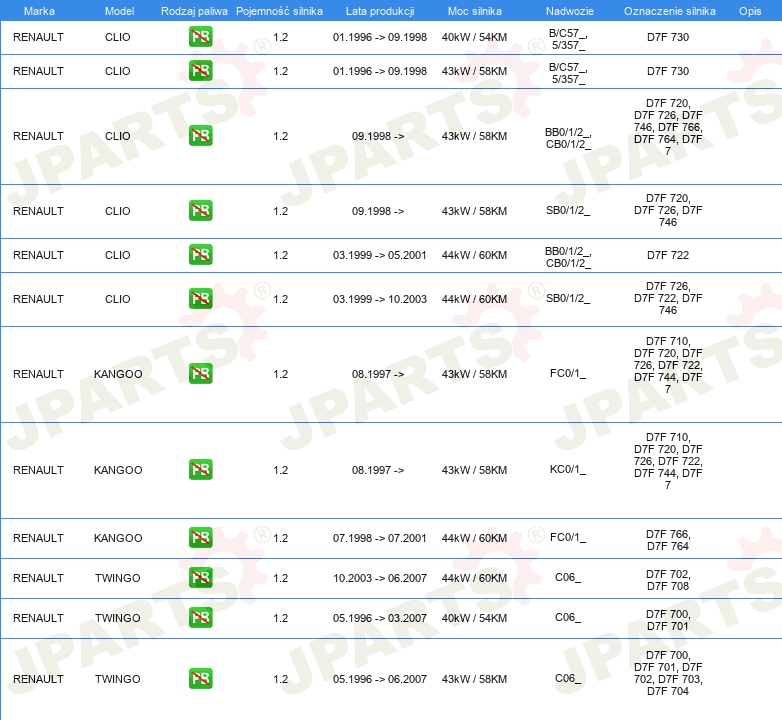
Task: Click the engine codes D7F 720, D7F 726, D7F 746
Action: tap(668, 210)
